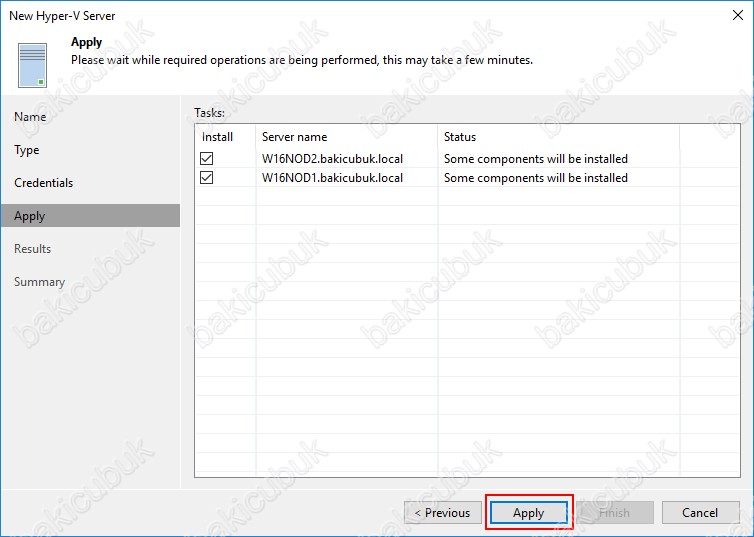754x537 pixels.
Task: Close the New Hyper-V Server dialog
Action: pos(738,15)
